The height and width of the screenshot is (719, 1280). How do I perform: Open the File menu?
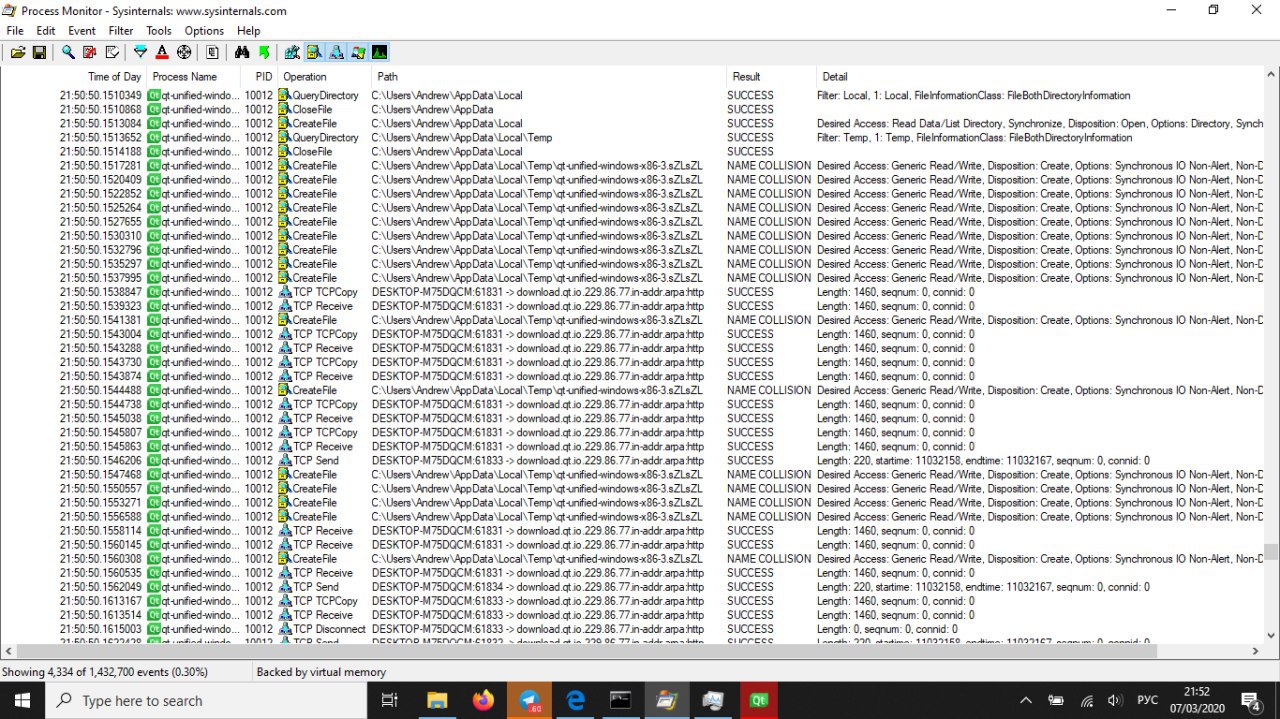15,31
